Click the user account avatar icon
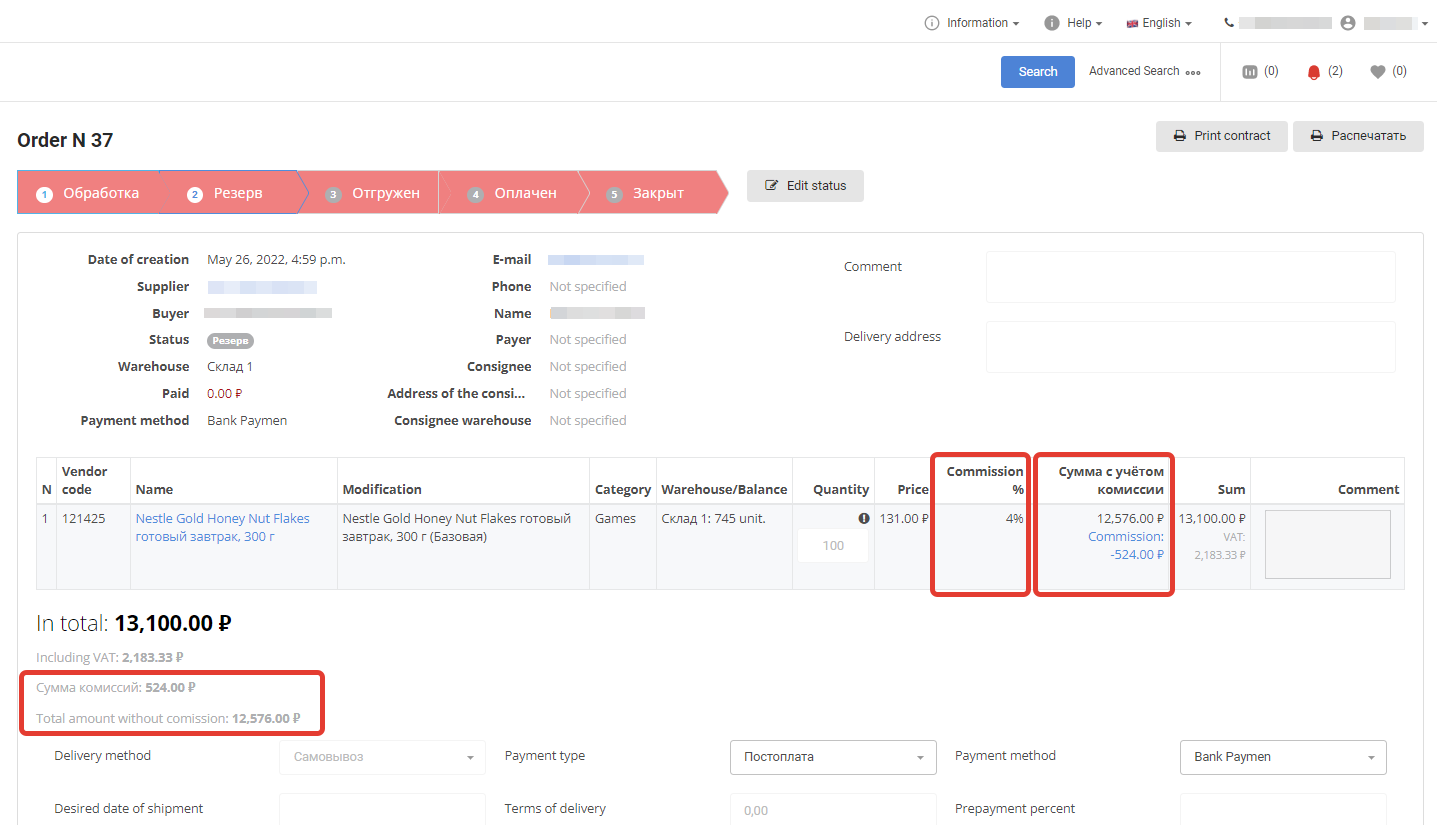 [x=1348, y=23]
